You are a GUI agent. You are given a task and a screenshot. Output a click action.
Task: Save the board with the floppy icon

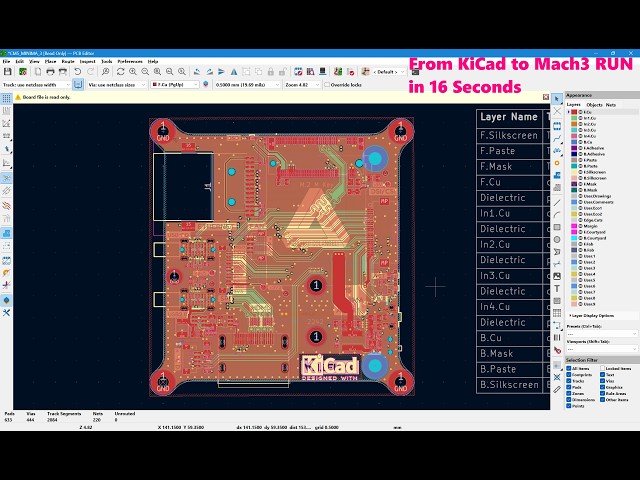[x=7, y=72]
